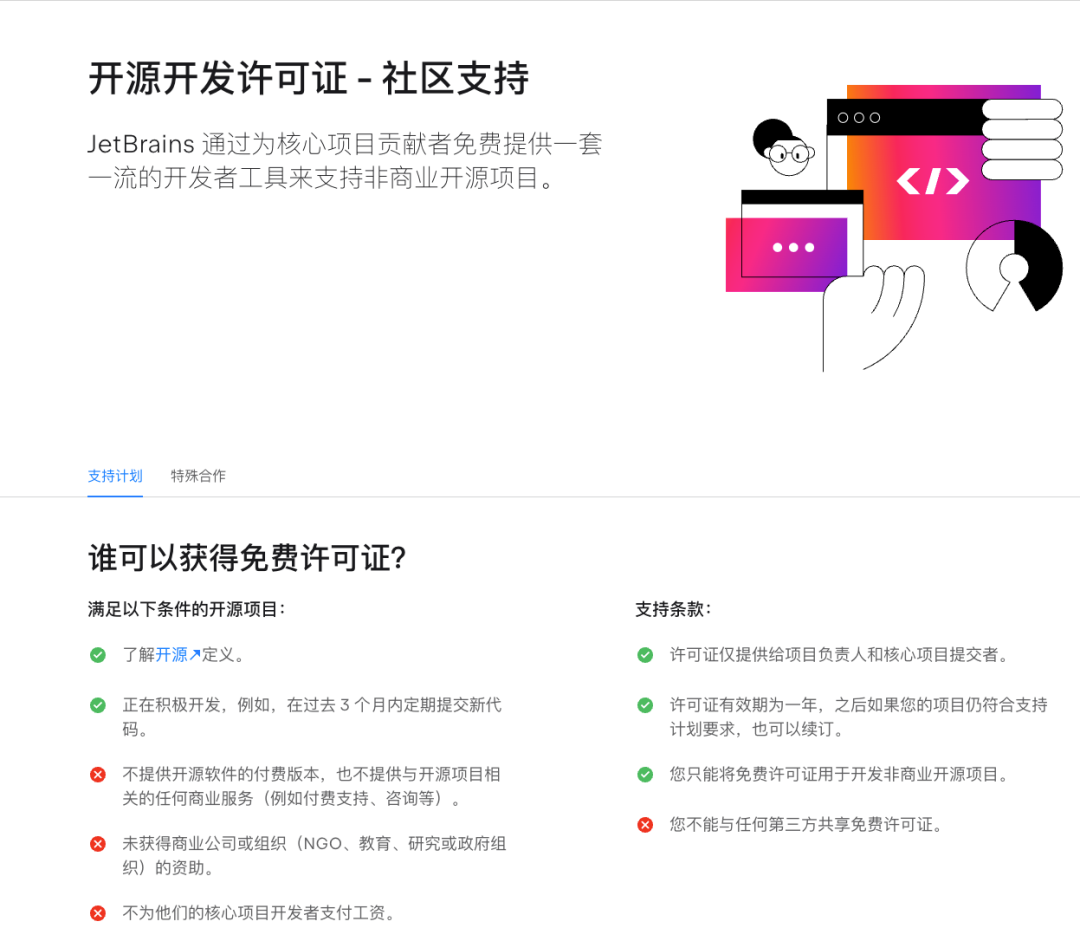This screenshot has width=1080, height=941.
Task: Click the heading 开源开发许可证 - 社区支持
Action: [309, 78]
